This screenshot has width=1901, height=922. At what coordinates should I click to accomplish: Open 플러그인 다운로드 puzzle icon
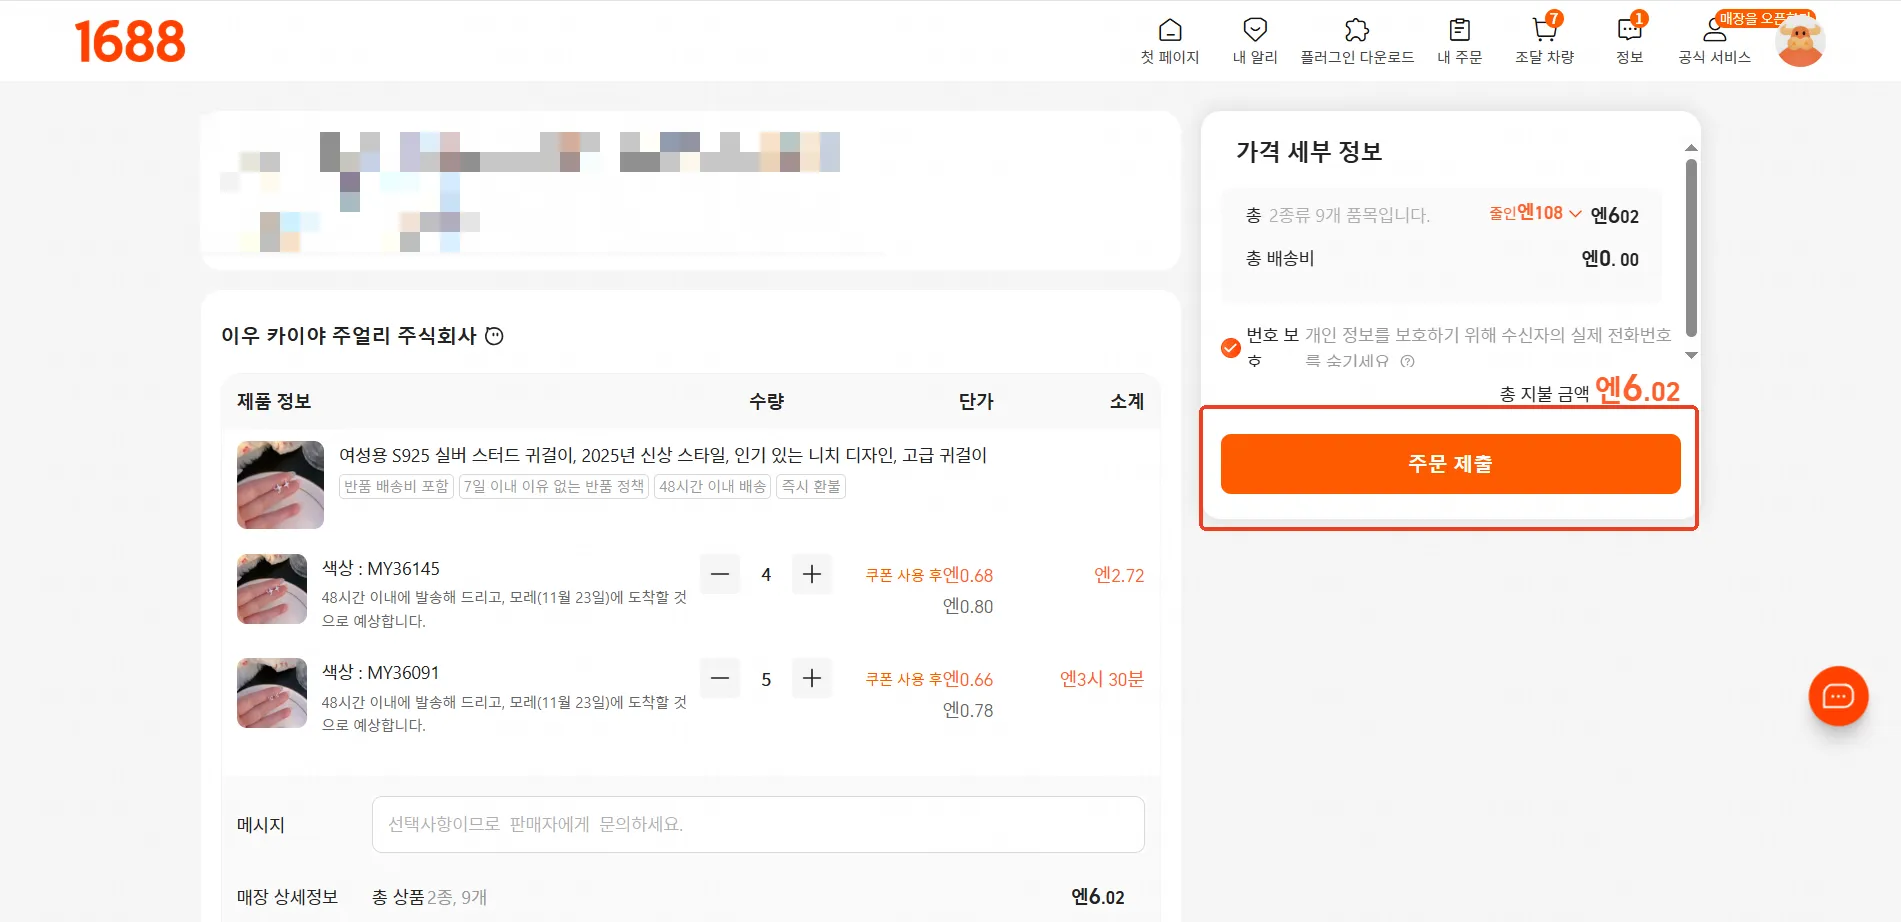click(1356, 31)
